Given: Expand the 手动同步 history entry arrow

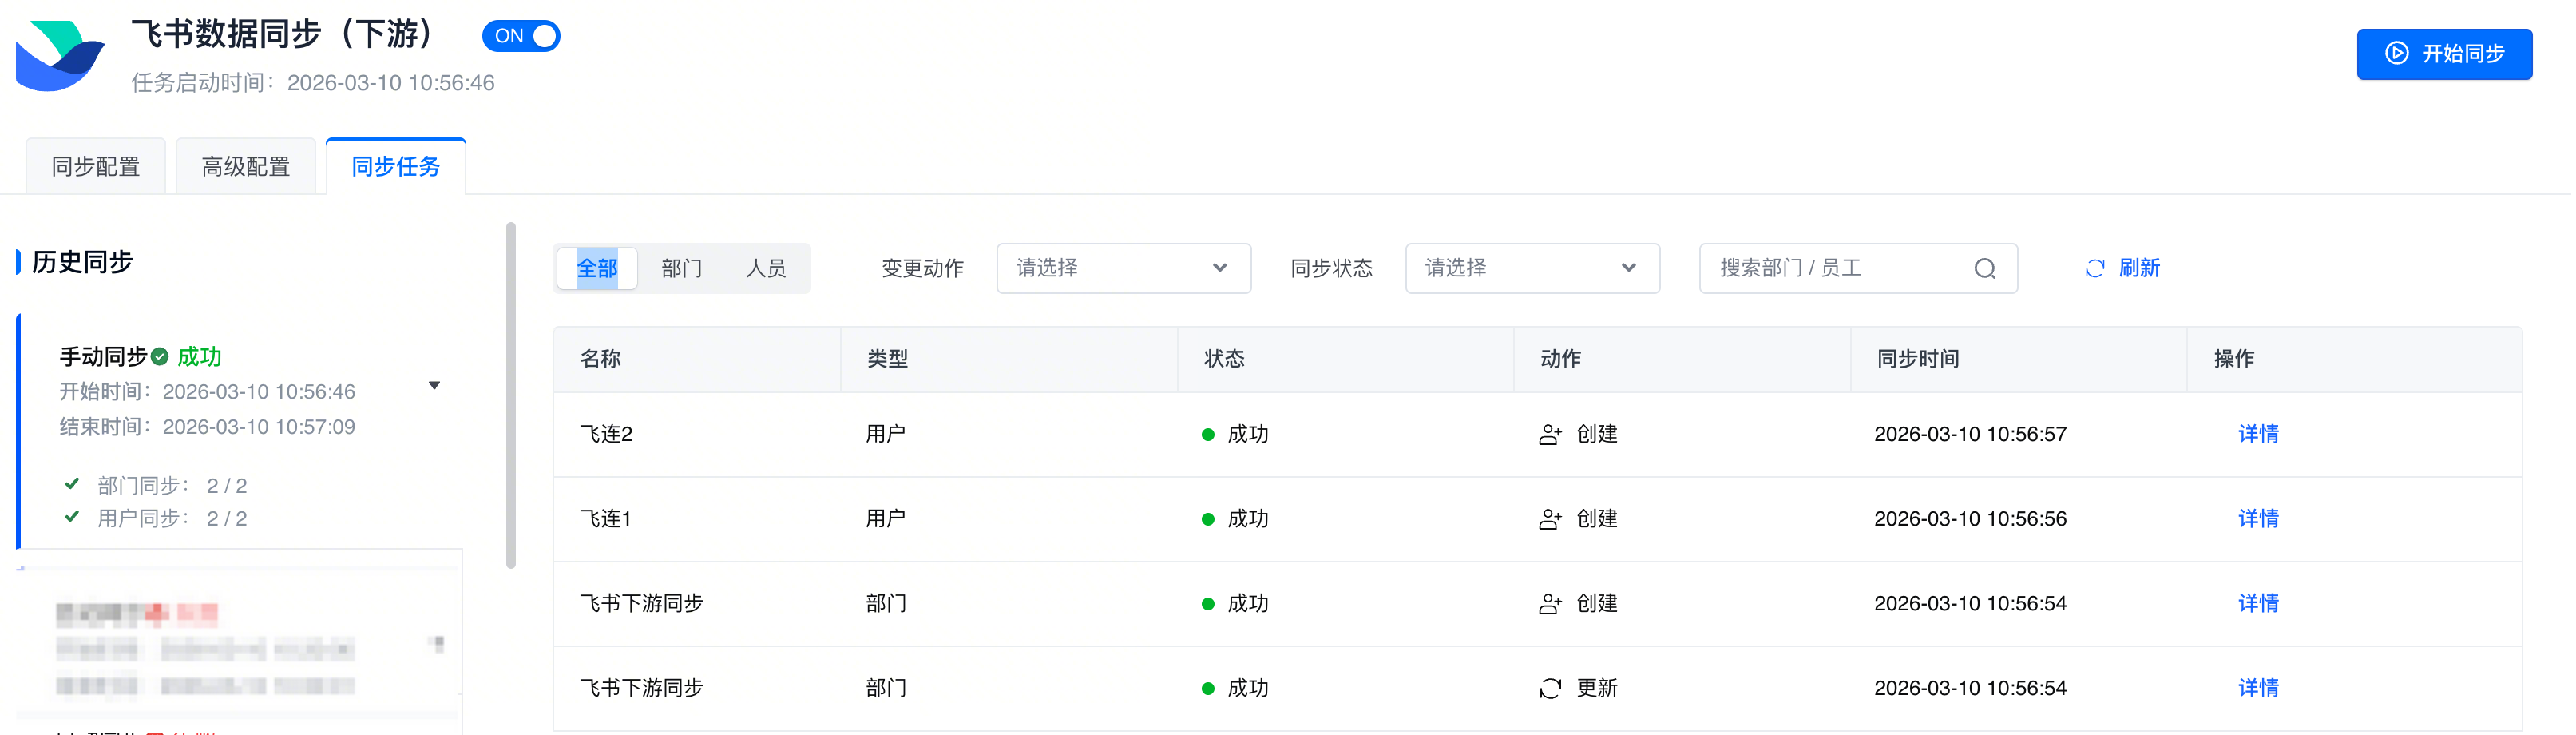Looking at the screenshot, I should point(434,386).
